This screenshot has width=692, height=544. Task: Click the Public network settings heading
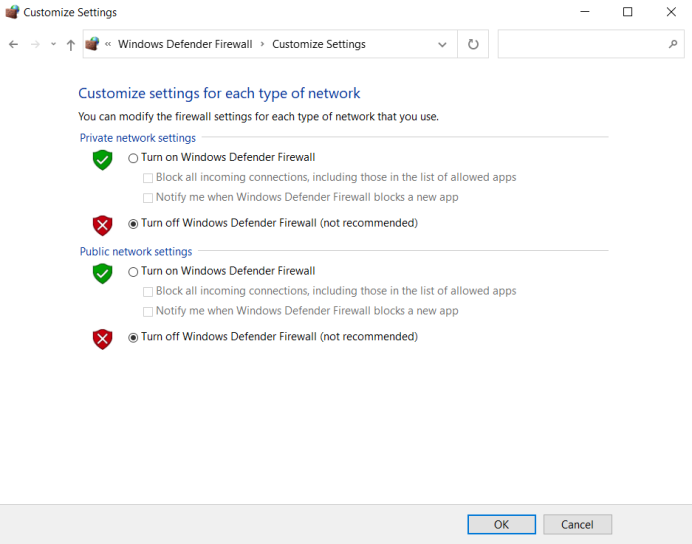tap(136, 251)
